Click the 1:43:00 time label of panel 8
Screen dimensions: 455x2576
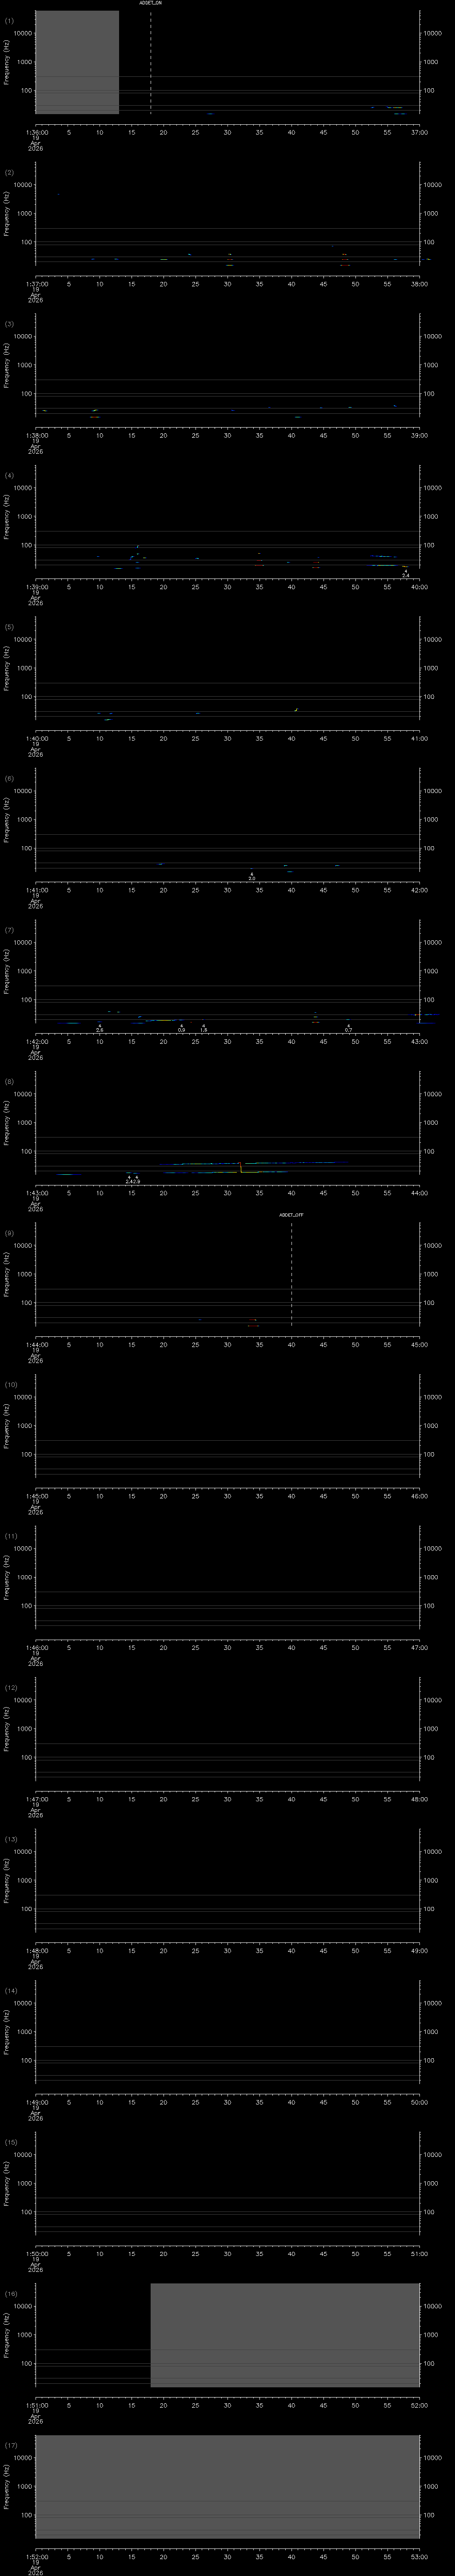pyautogui.click(x=36, y=1193)
